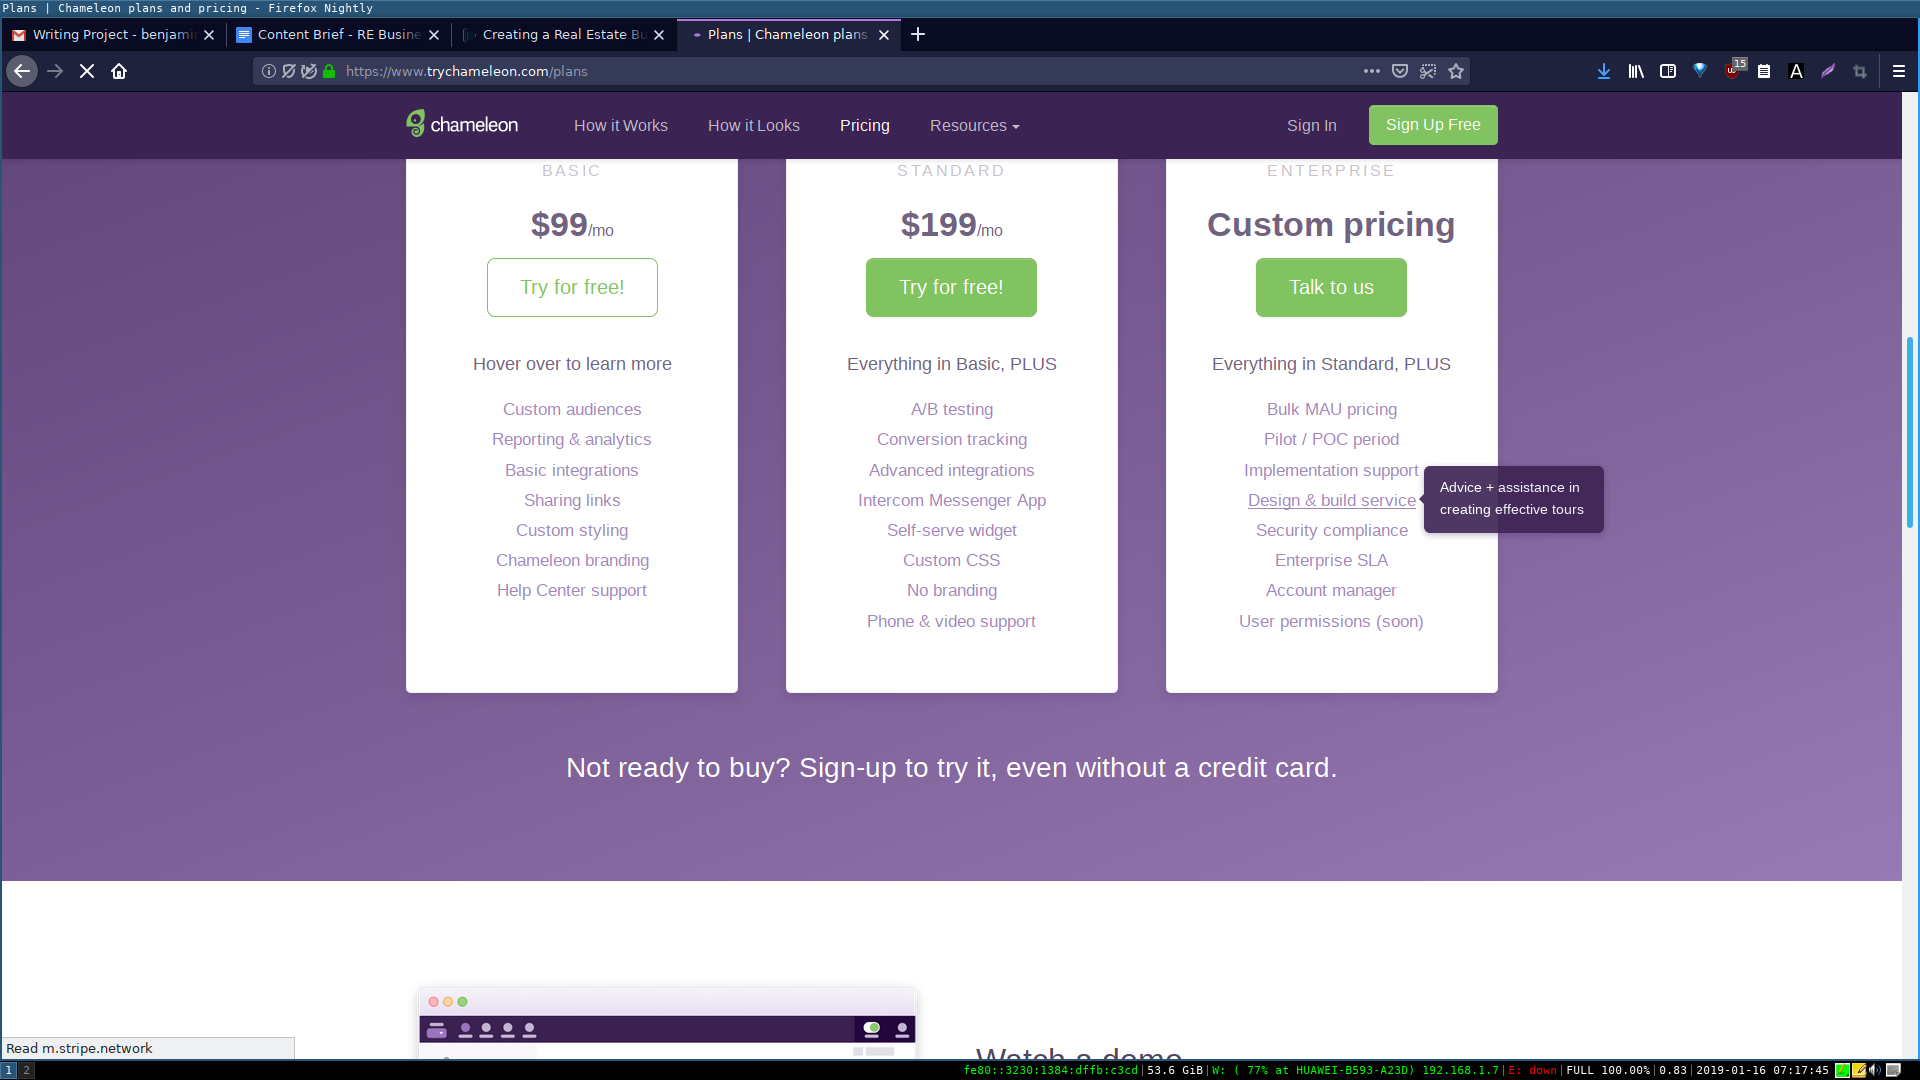Open the downloads arrow icon
Screen dimensions: 1920x1080
click(x=1604, y=71)
